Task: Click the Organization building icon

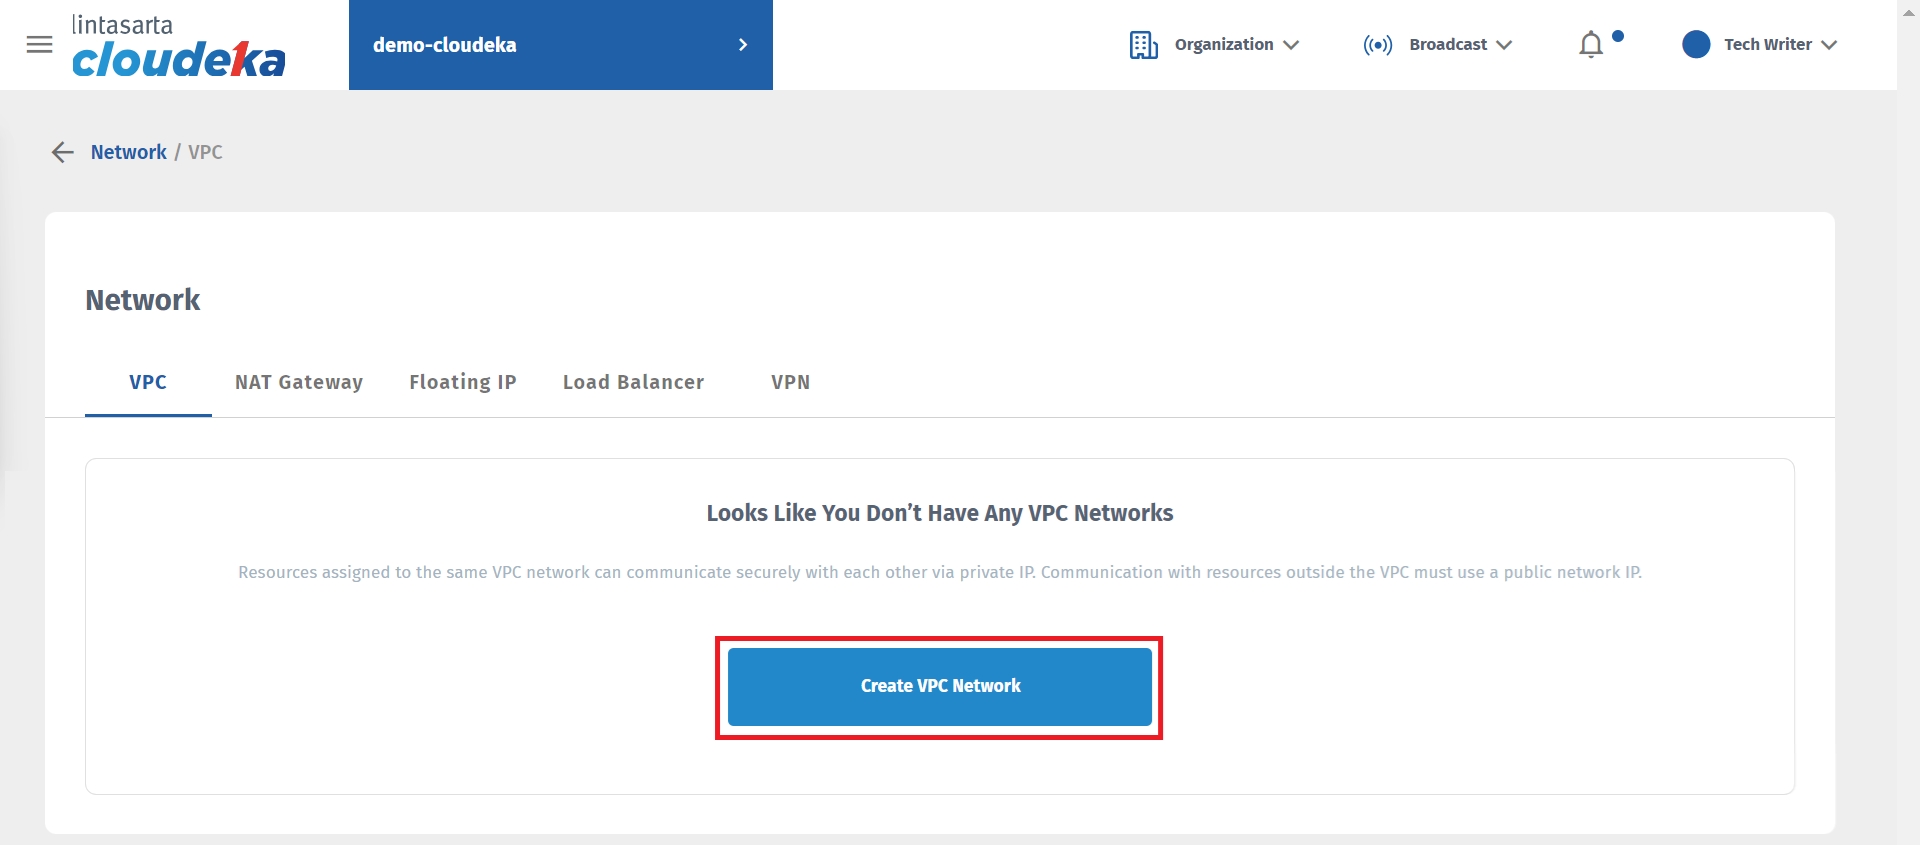Action: pos(1143,45)
